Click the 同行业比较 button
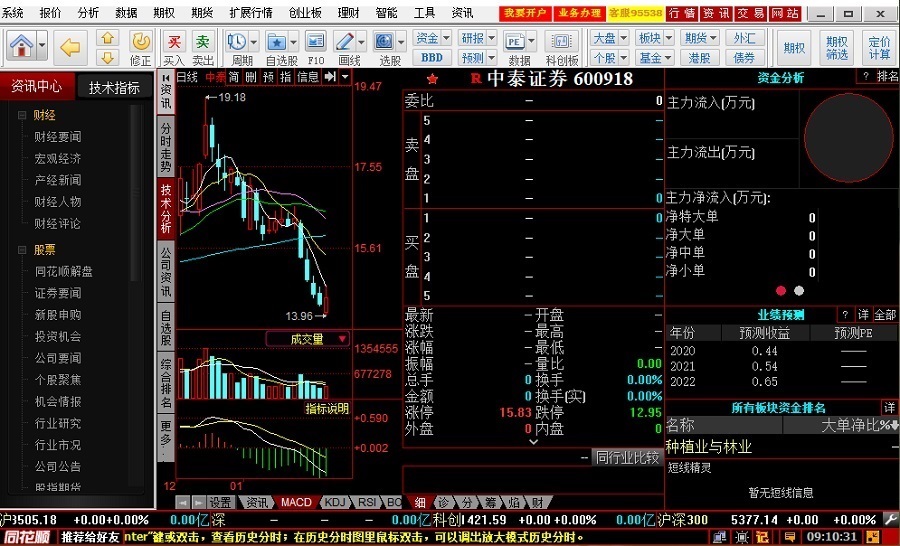The image size is (900, 546). coord(627,458)
